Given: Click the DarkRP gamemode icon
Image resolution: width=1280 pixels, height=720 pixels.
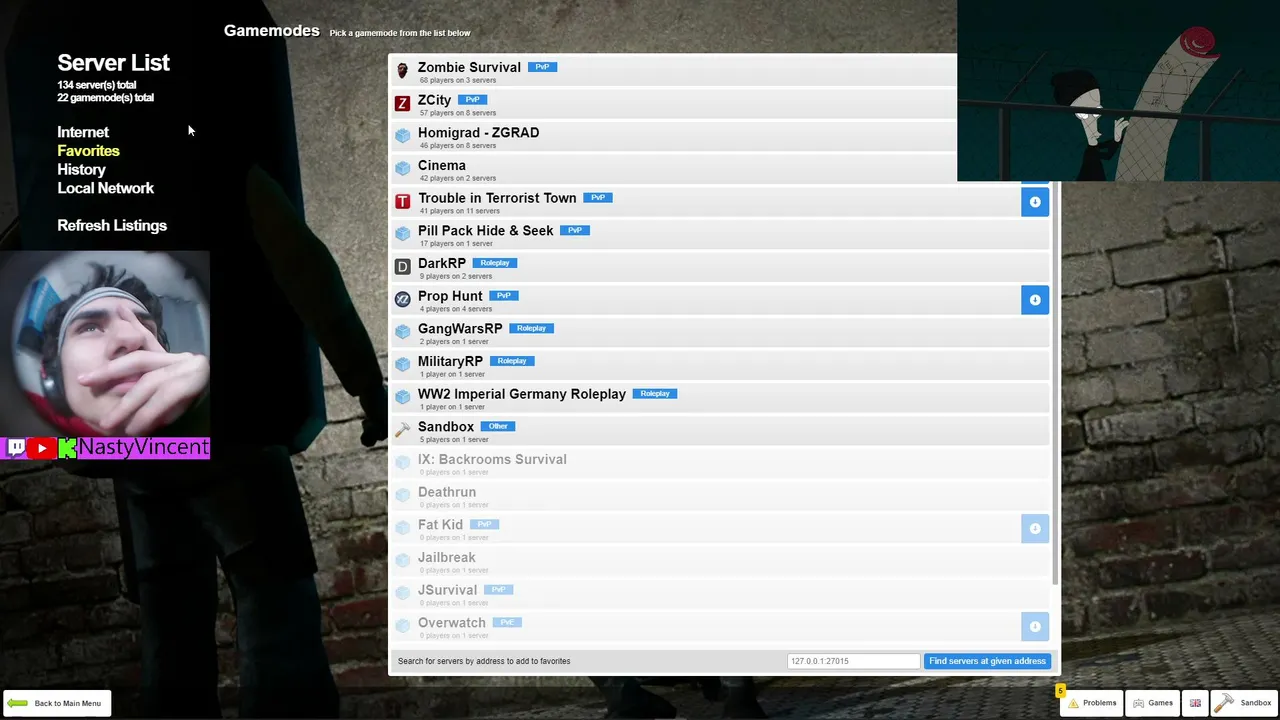Looking at the screenshot, I should [x=402, y=267].
